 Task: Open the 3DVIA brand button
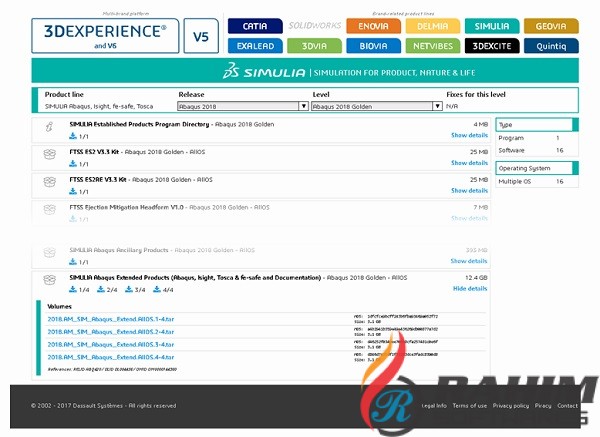pyautogui.click(x=315, y=46)
